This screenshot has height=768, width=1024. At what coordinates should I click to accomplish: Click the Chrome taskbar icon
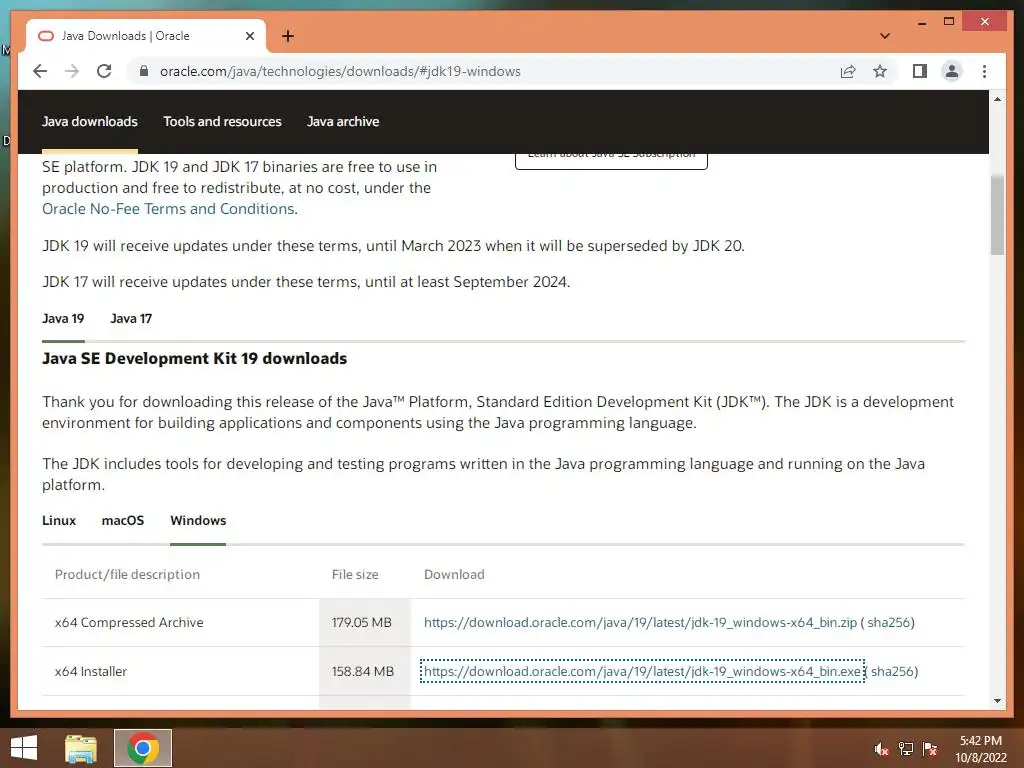[x=143, y=748]
